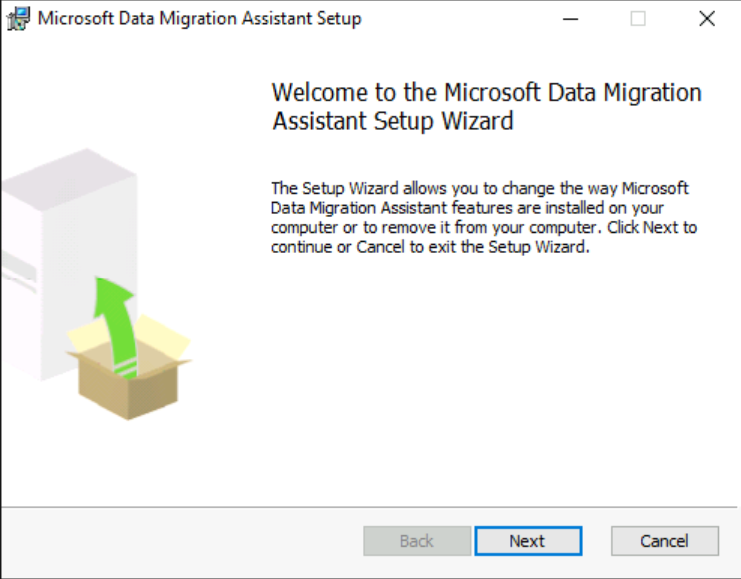Click the greyed-out maximize window button

pos(638,19)
